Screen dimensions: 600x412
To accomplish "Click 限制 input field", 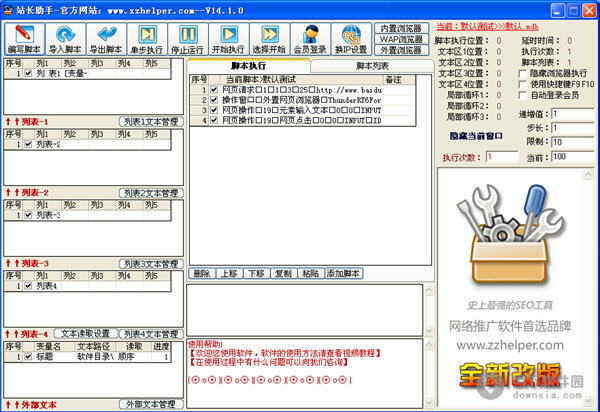I will coord(573,142).
